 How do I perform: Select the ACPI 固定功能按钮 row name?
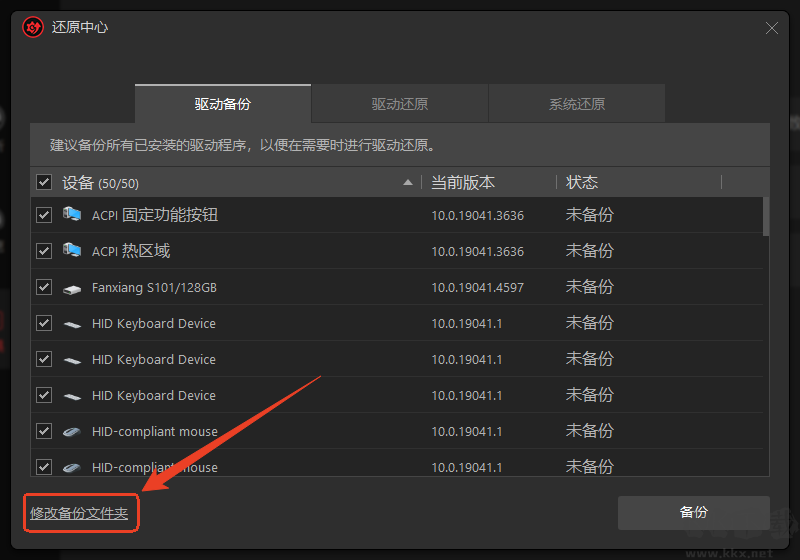pyautogui.click(x=155, y=215)
